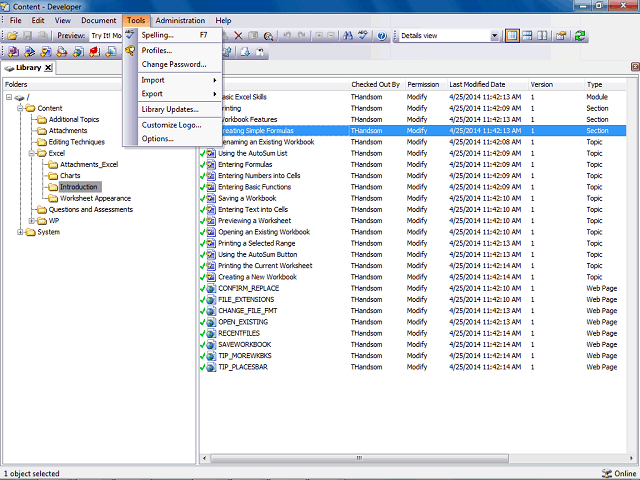Choose Options... from the Tools menu

point(180,139)
